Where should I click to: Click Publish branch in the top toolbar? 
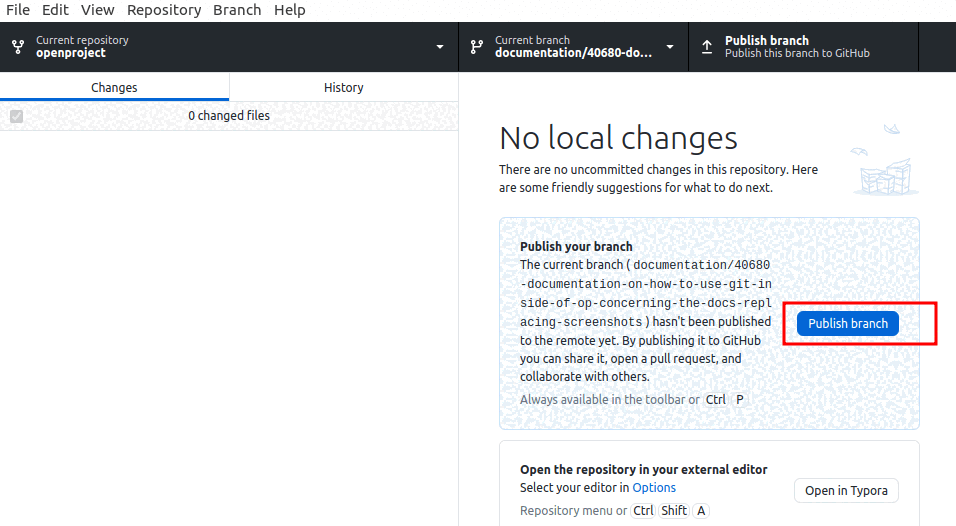(803, 47)
